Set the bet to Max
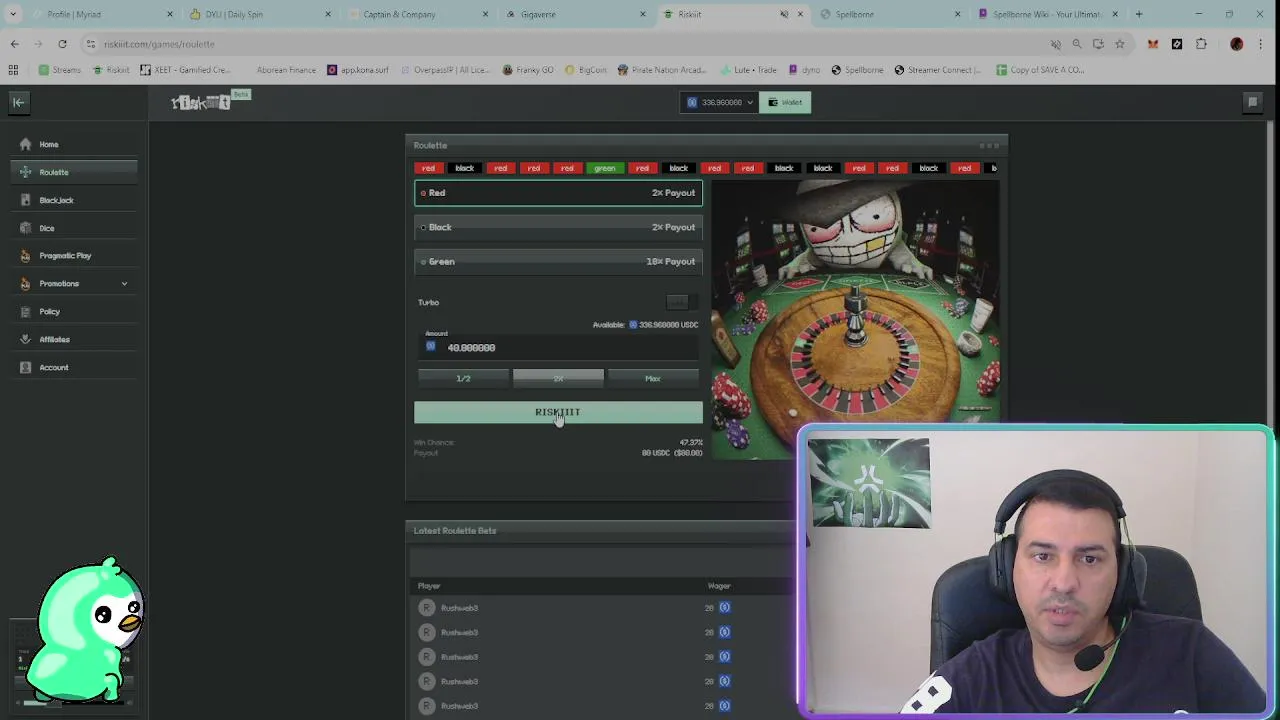The image size is (1280, 720). (x=653, y=378)
